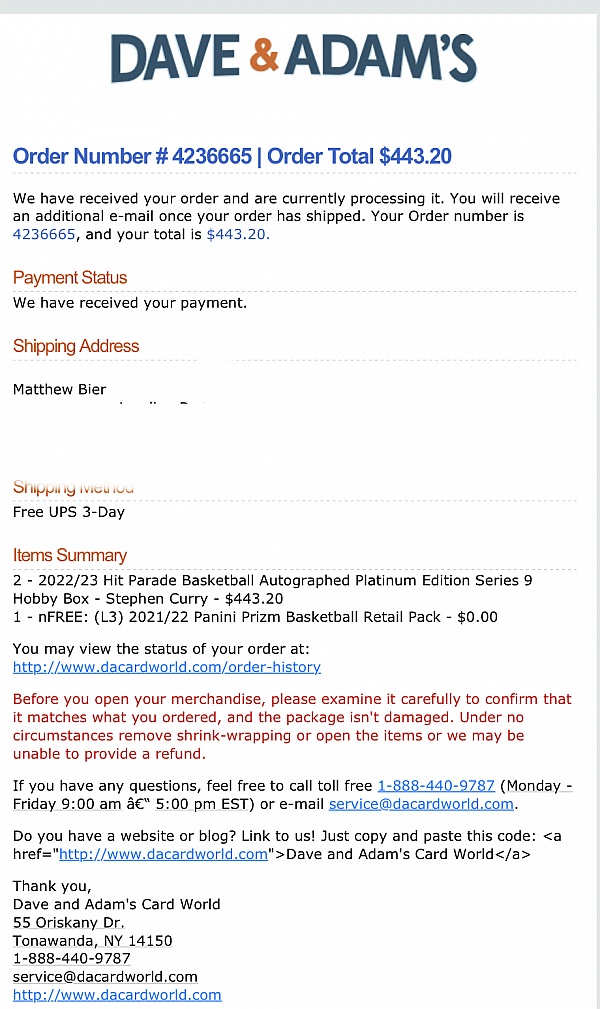Click the Order Number # 4236665 heading
This screenshot has height=1009, width=600.
click(x=132, y=156)
